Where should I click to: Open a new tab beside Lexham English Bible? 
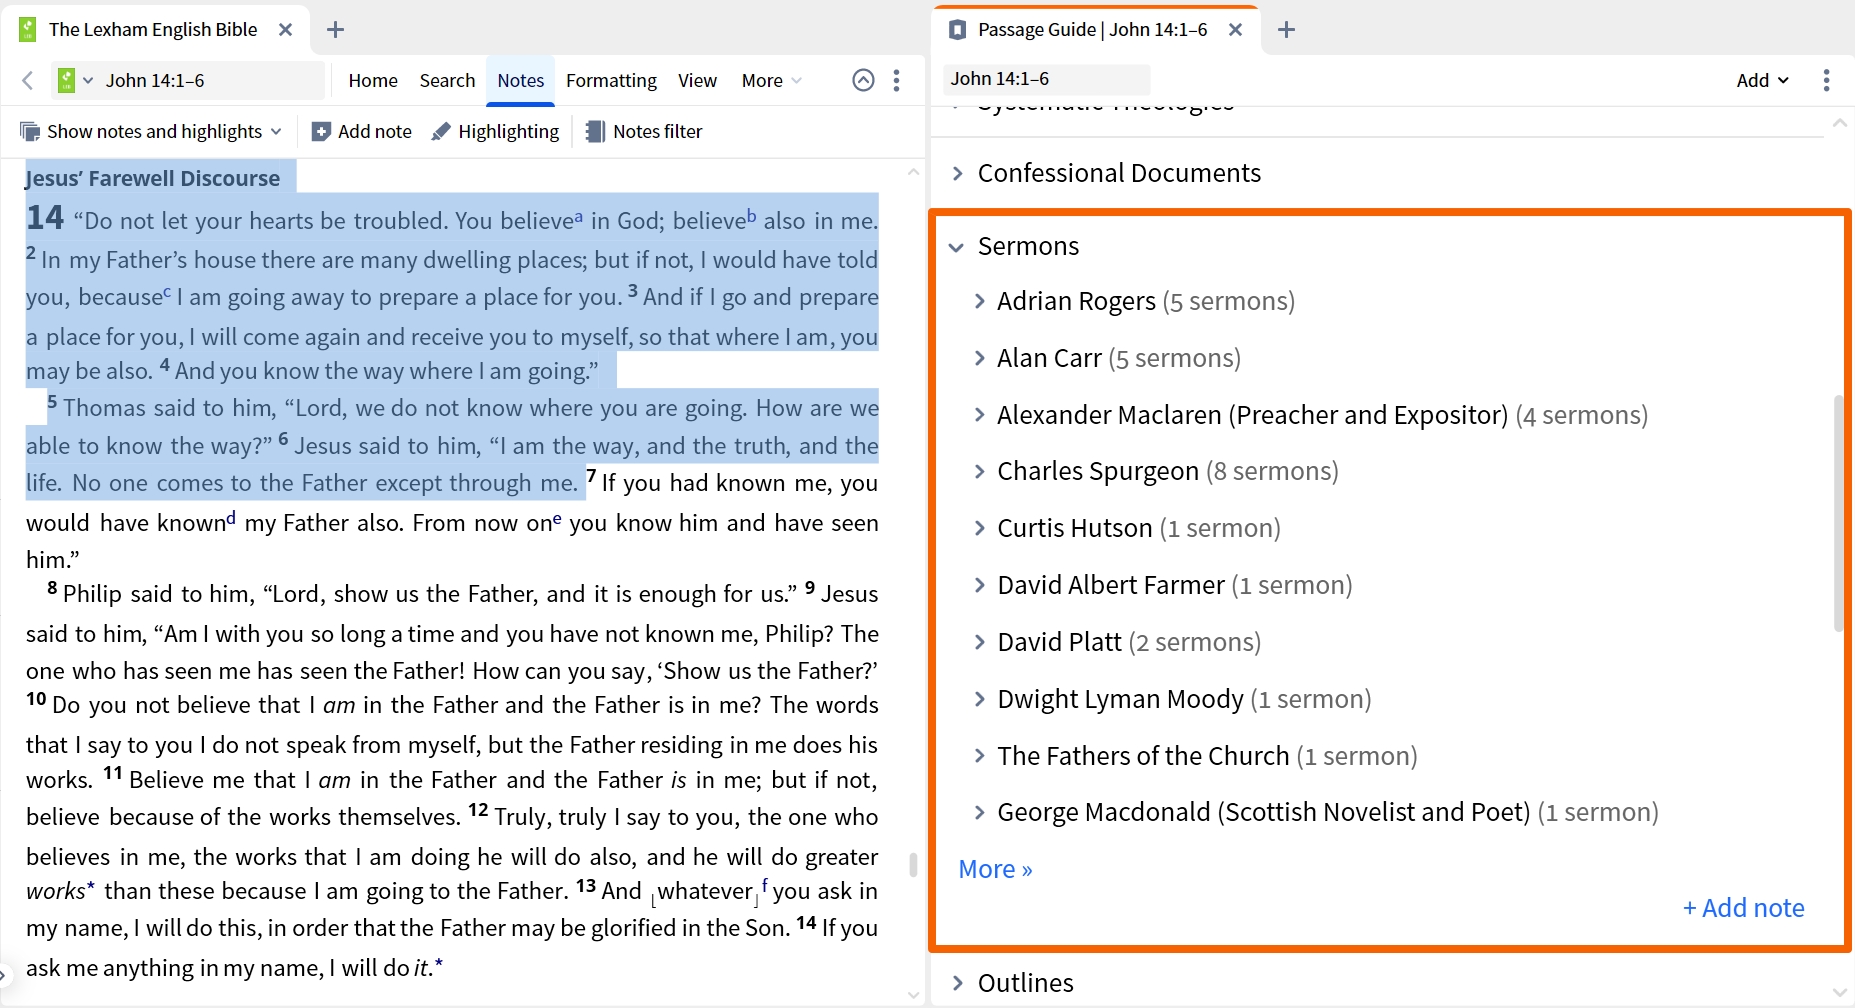(336, 30)
